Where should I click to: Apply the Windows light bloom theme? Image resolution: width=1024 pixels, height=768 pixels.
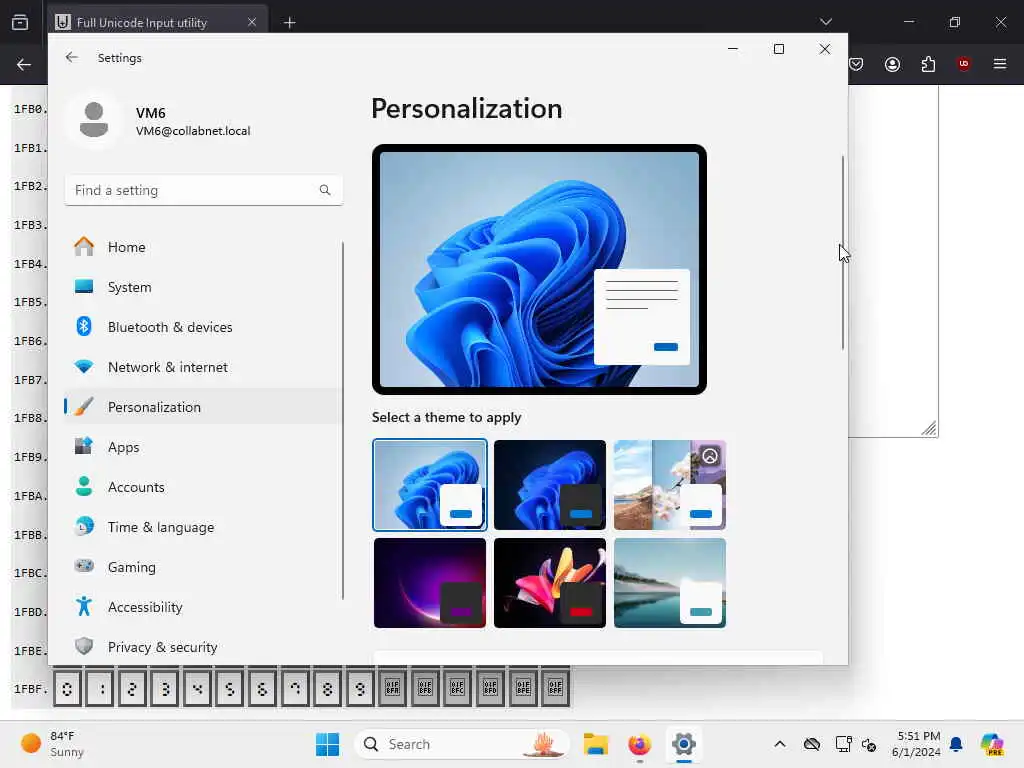pyautogui.click(x=430, y=485)
